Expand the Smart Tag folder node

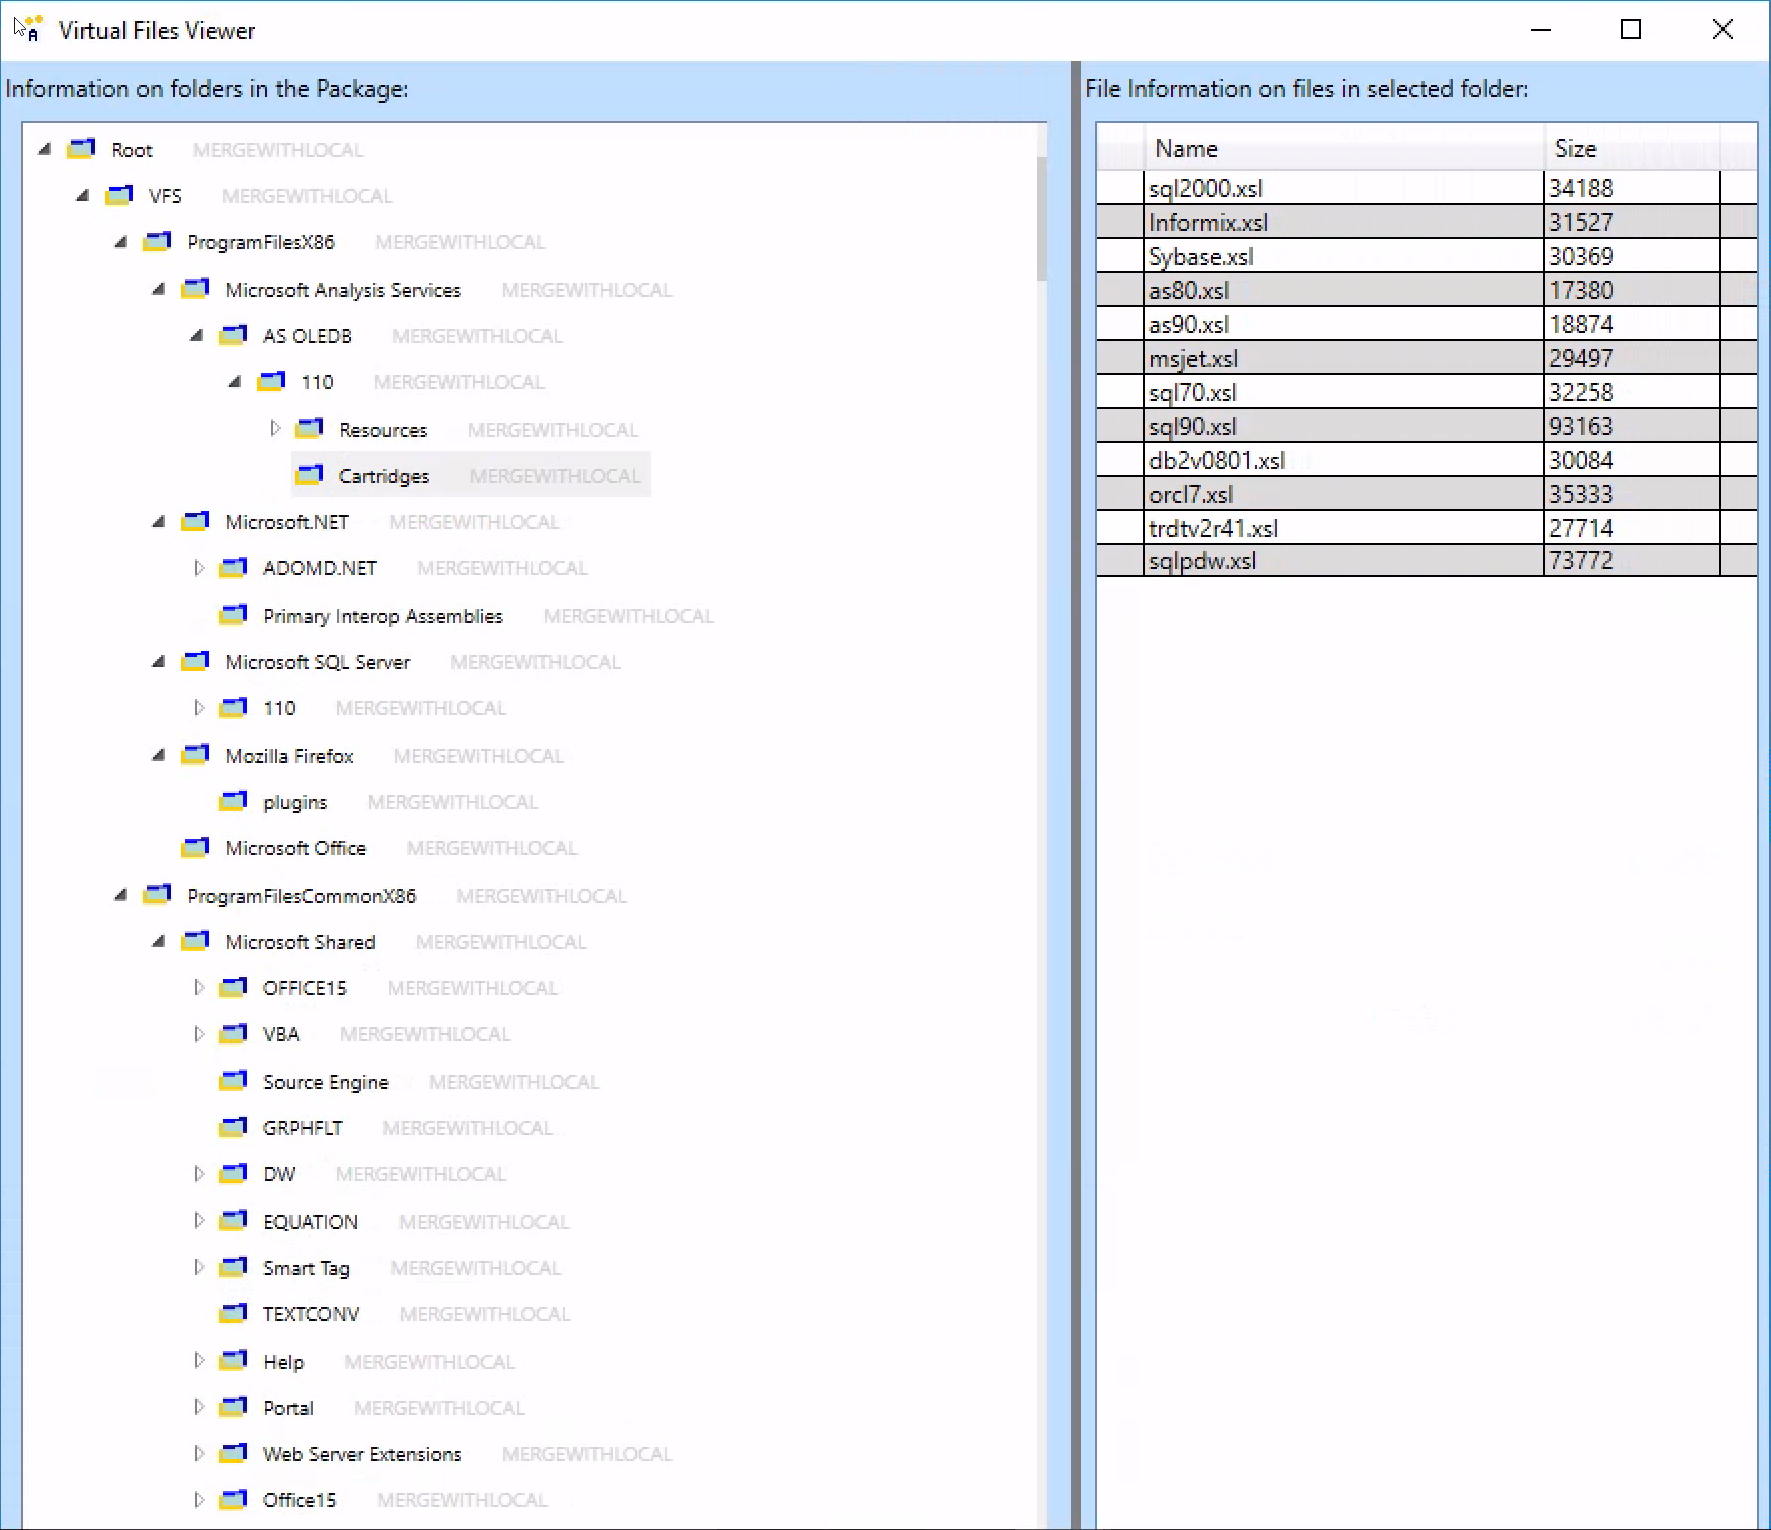[199, 1267]
